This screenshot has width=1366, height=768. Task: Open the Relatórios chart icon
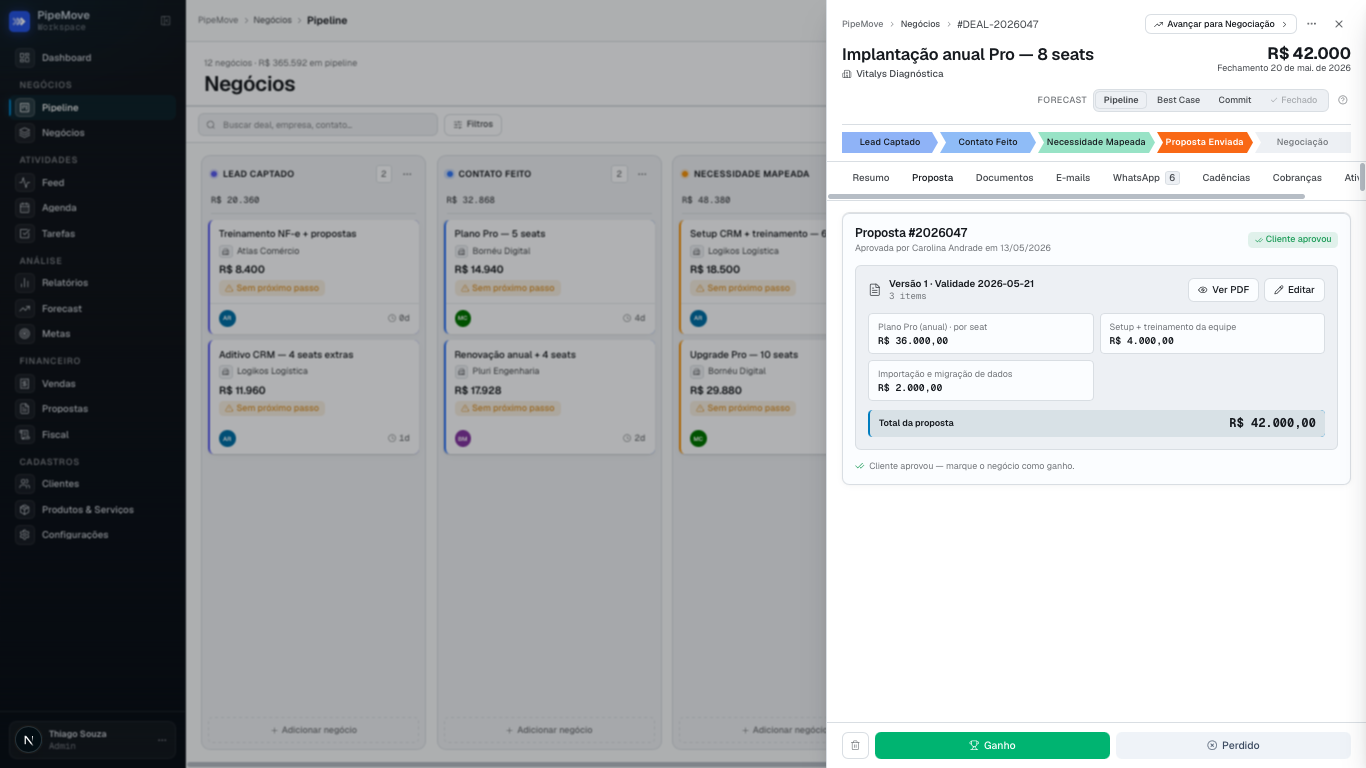(25, 283)
